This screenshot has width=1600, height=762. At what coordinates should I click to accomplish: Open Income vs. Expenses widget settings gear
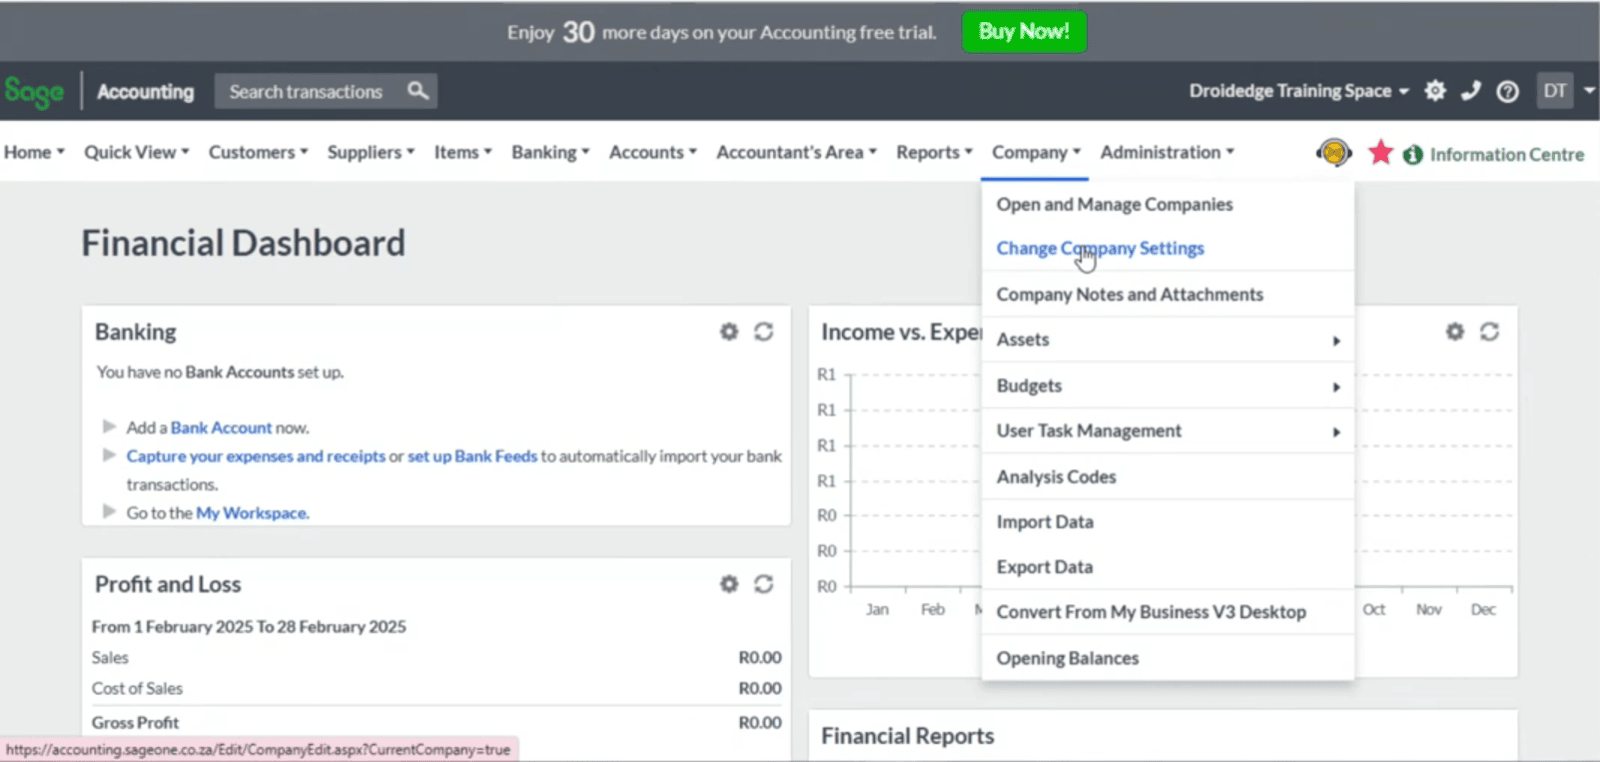[1455, 331]
